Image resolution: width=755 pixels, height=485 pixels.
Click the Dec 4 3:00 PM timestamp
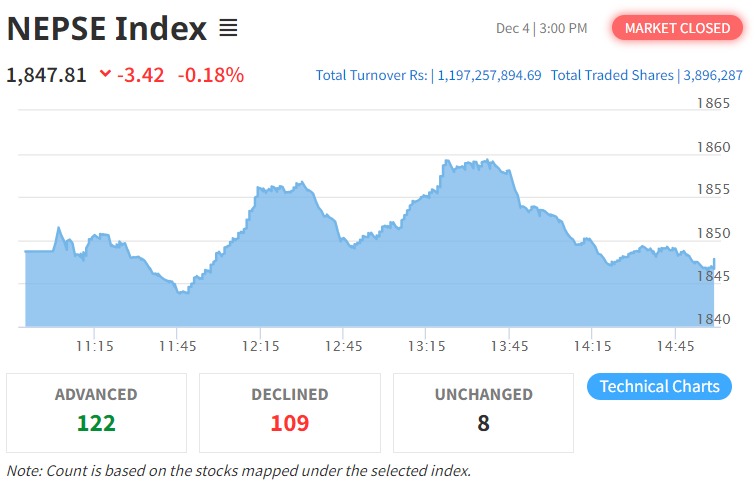click(541, 28)
